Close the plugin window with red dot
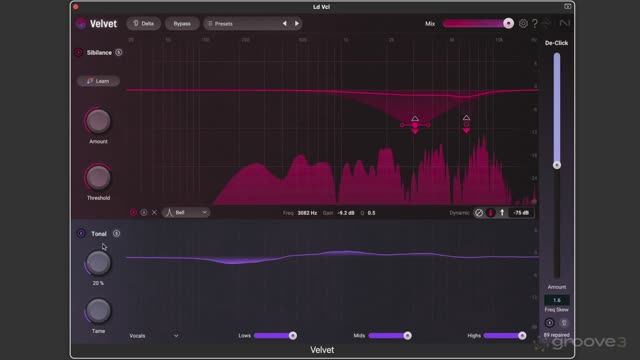Image resolution: width=640 pixels, height=360 pixels. (x=76, y=7)
